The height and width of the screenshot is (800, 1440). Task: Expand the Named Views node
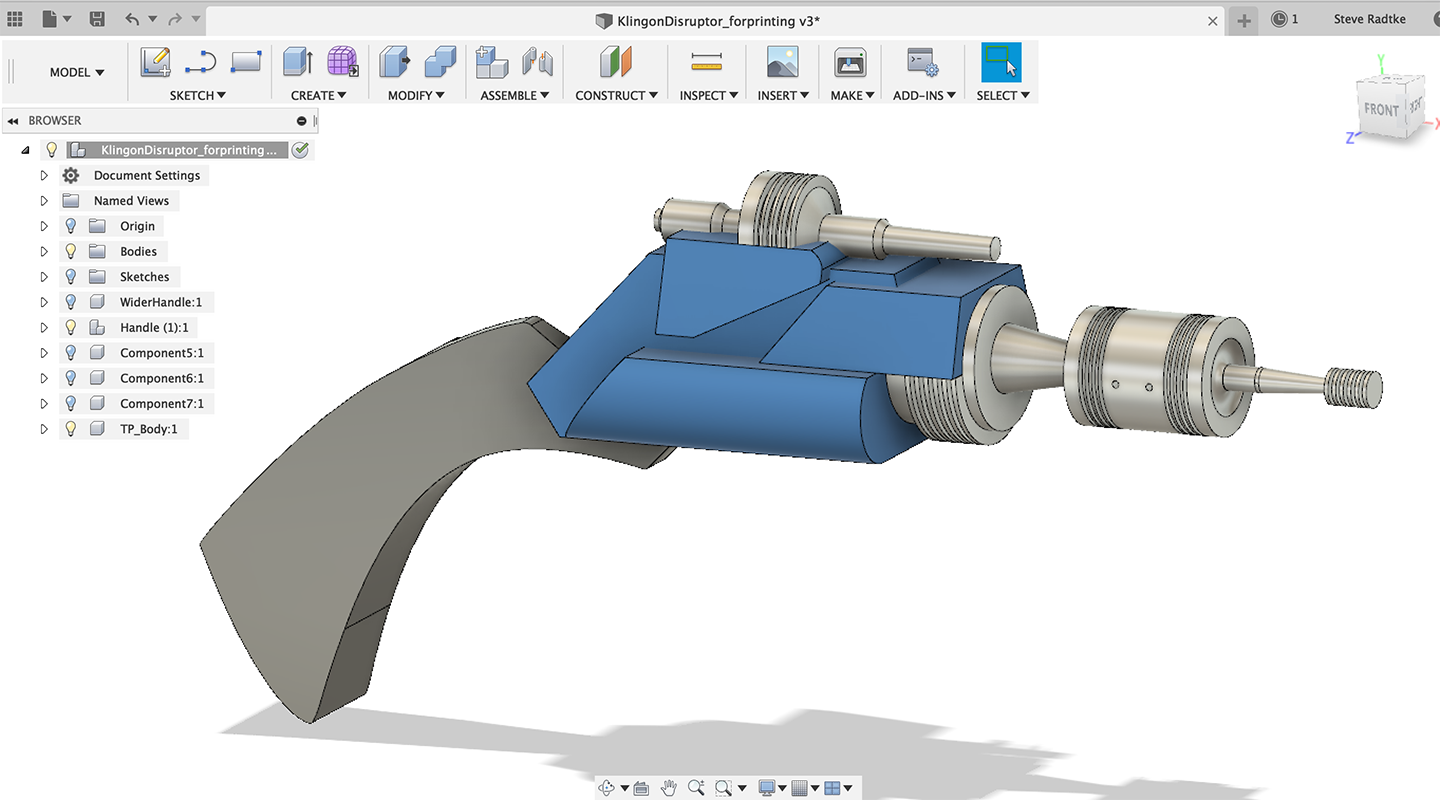(44, 200)
